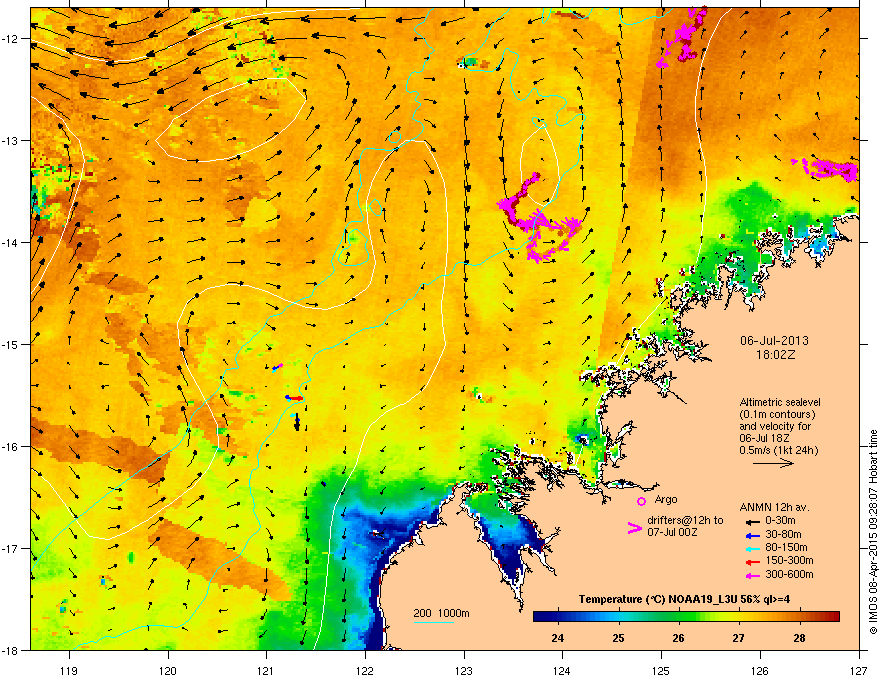Viewport: 880px width, 680px height.
Task: Click the blue 30-80m legend arrow
Action: click(x=752, y=535)
